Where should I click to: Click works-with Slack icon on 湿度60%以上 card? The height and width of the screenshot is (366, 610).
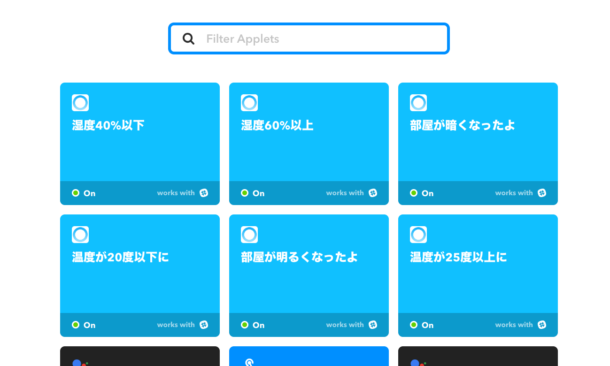tap(373, 193)
